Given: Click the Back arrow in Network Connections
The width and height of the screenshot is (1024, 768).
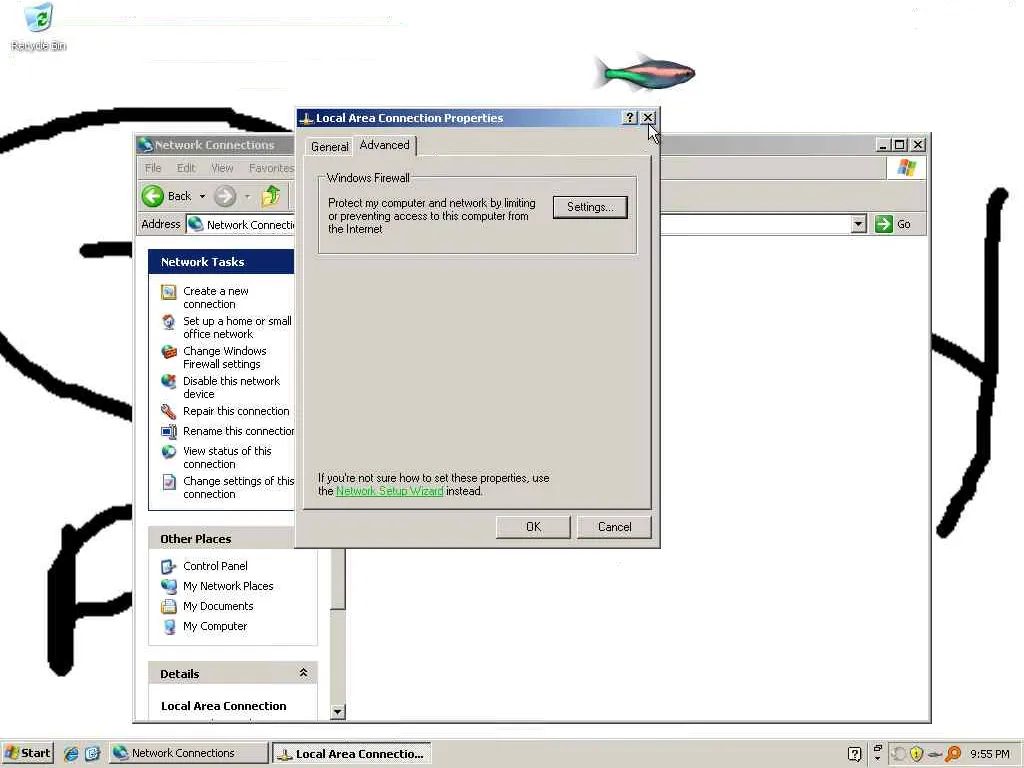Looking at the screenshot, I should (153, 196).
